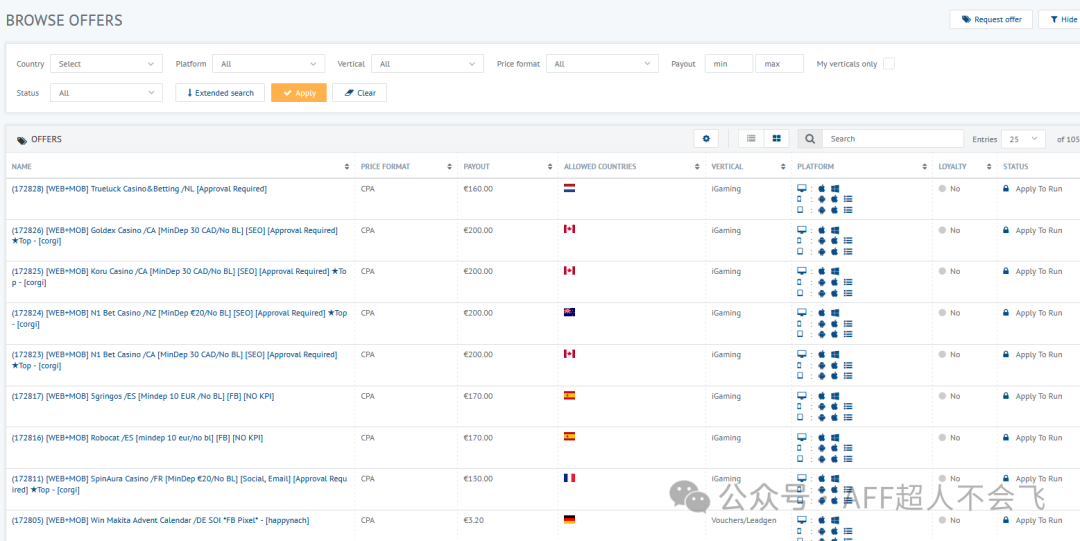The image size is (1080, 541).
Task: Enable the My verticals only checkbox
Action: [889, 64]
